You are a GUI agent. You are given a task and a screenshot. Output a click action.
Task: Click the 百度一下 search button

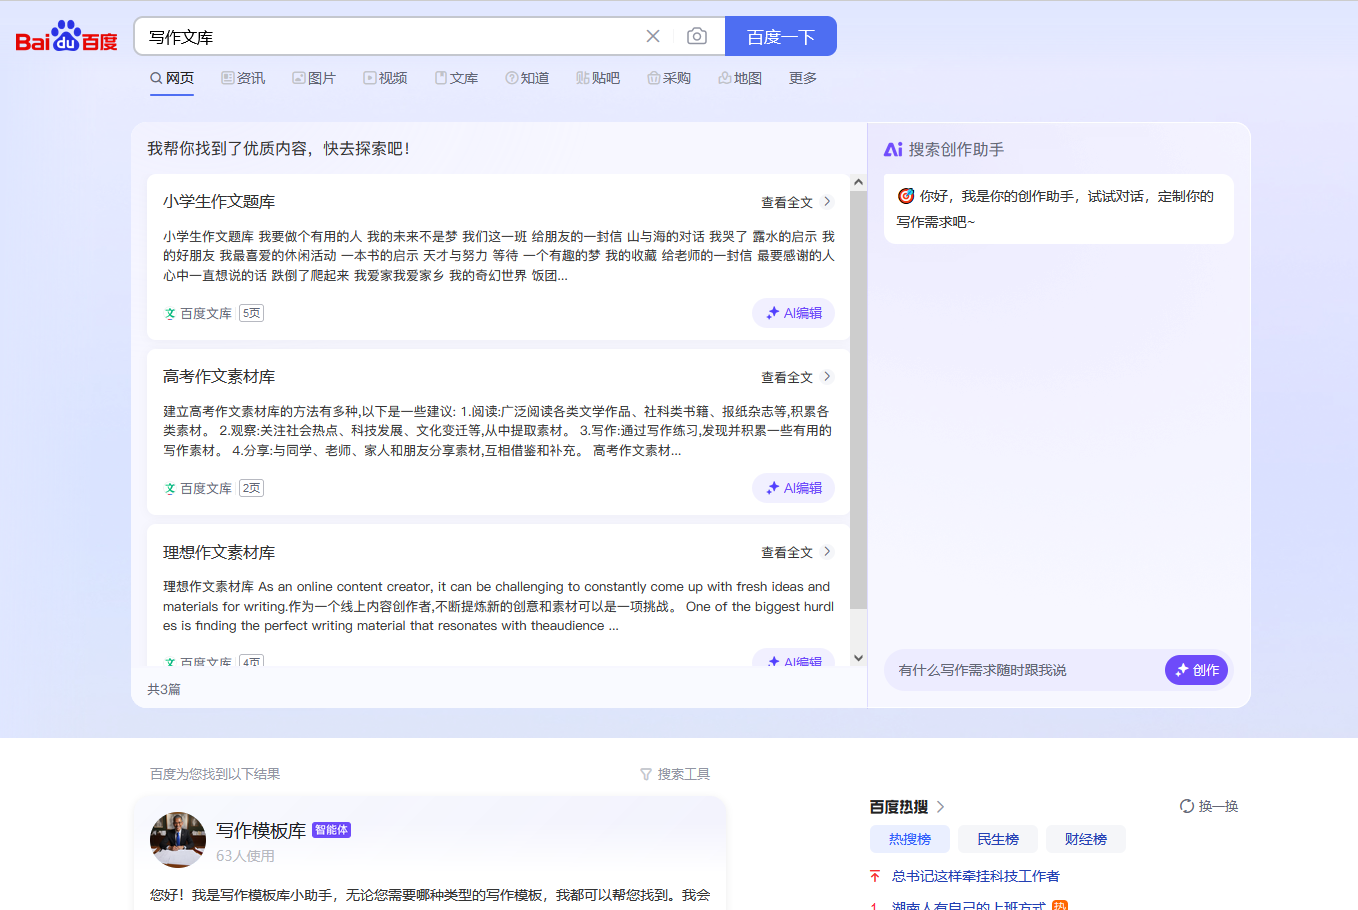pyautogui.click(x=781, y=36)
